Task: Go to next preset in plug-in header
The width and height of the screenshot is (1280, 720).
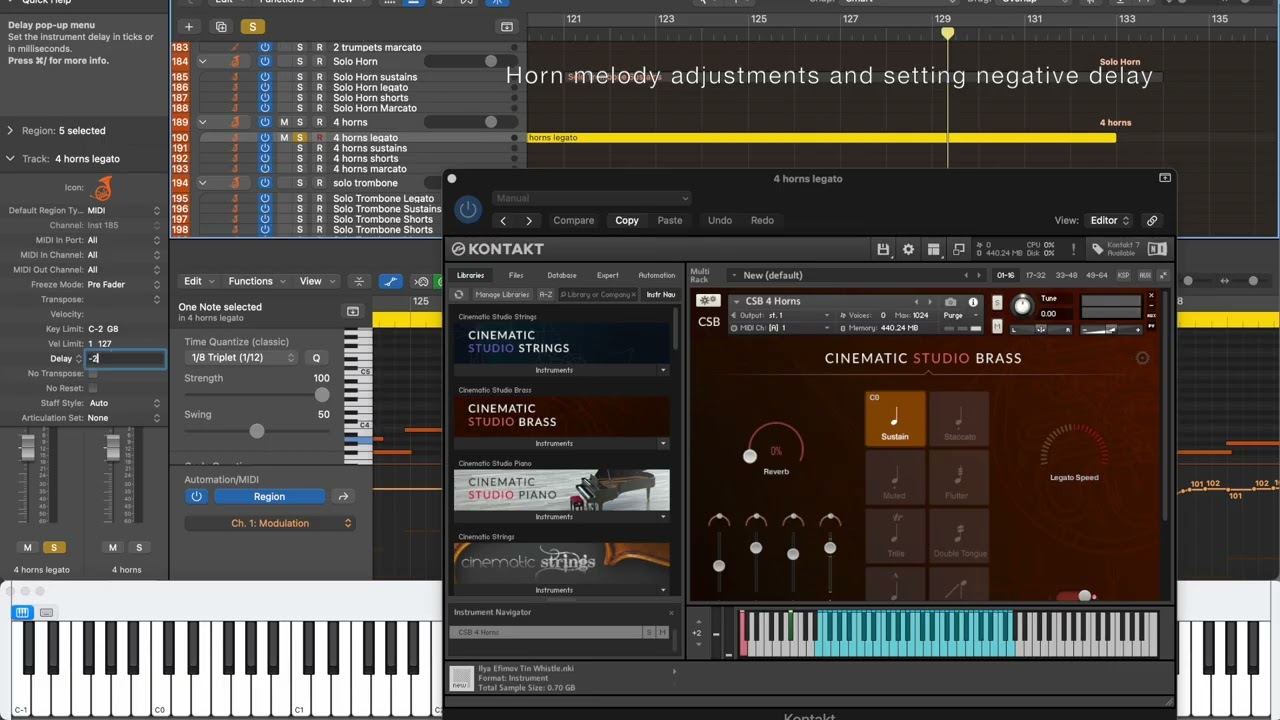Action: 529,221
